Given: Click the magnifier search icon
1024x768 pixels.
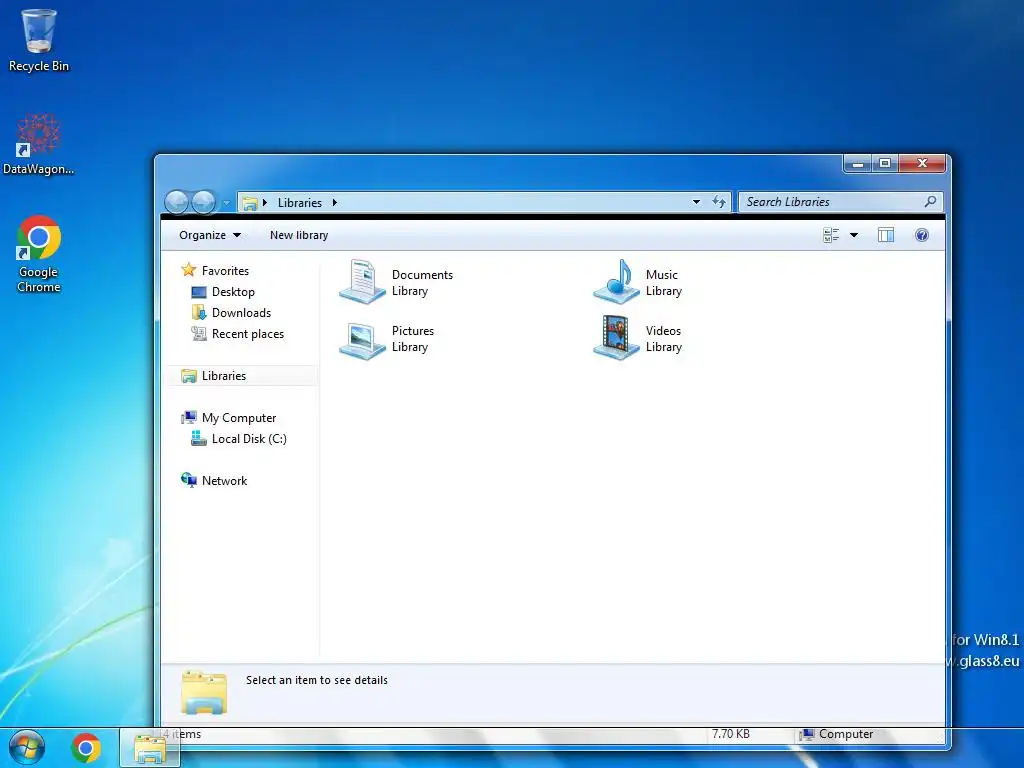Looking at the screenshot, I should pos(931,202).
